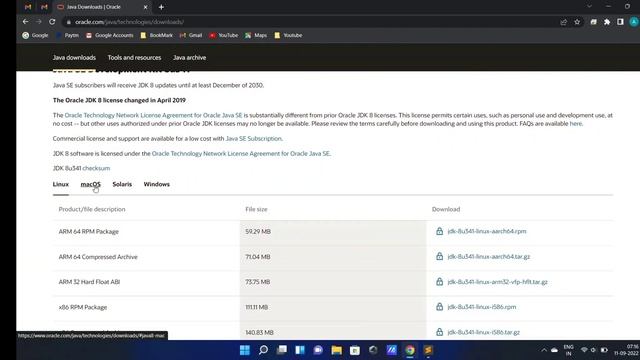
Task: Open the Windows Start menu
Action: 245,350
